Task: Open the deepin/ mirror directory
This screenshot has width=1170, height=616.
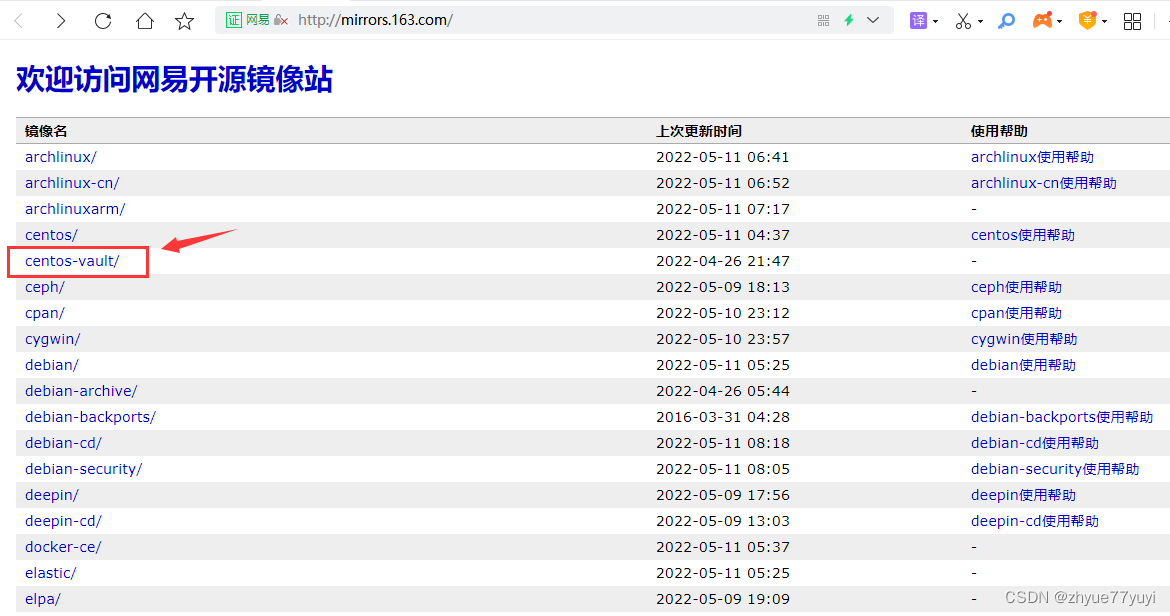Action: click(51, 495)
